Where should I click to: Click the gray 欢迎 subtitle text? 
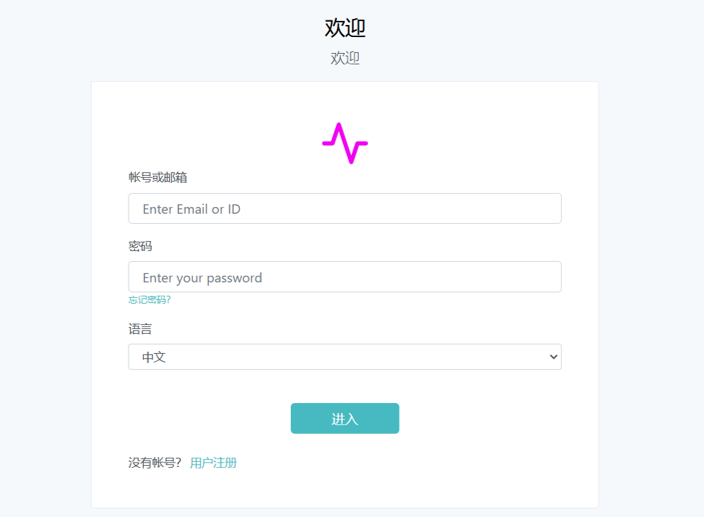pos(345,58)
